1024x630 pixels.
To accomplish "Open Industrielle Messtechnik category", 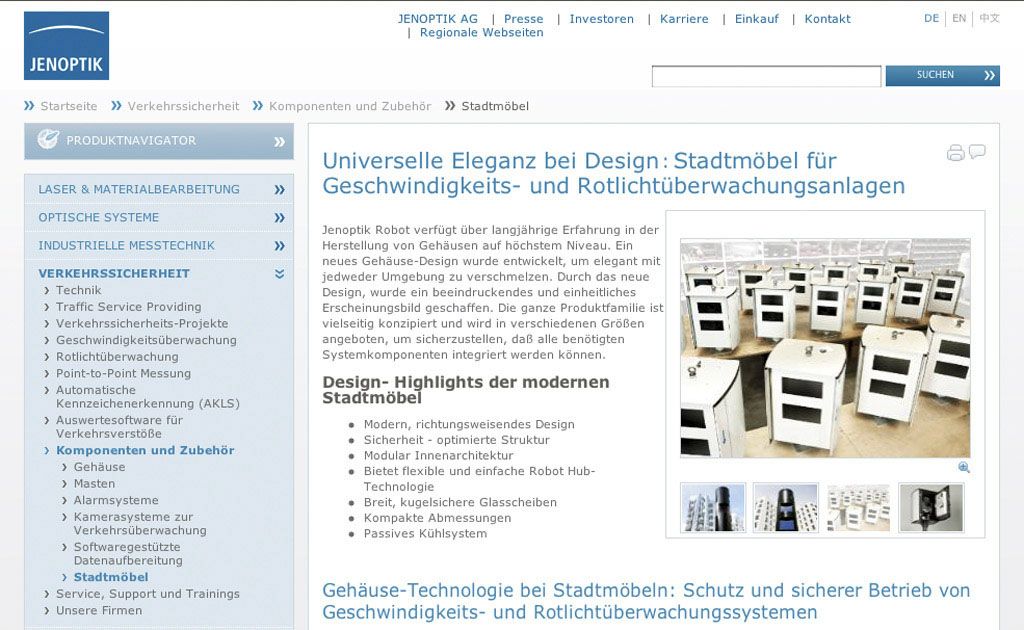I will tap(126, 245).
